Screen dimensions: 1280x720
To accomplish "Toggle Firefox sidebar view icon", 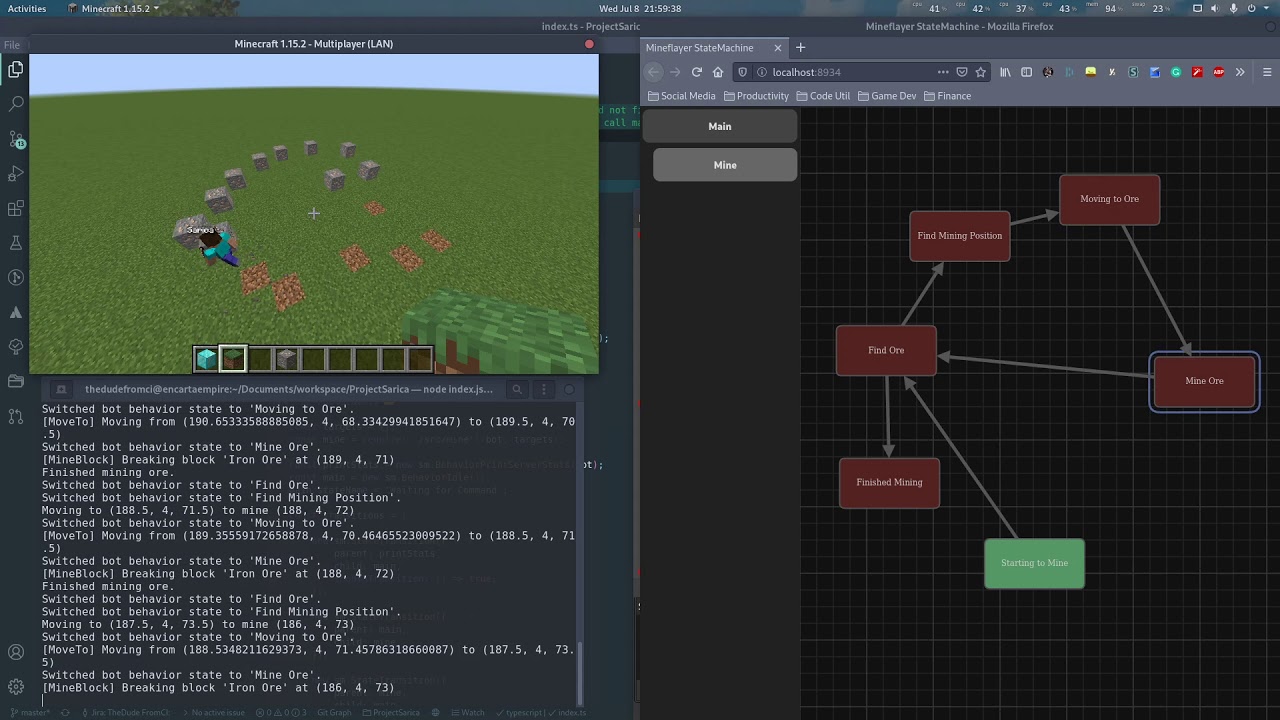I will tap(1026, 72).
